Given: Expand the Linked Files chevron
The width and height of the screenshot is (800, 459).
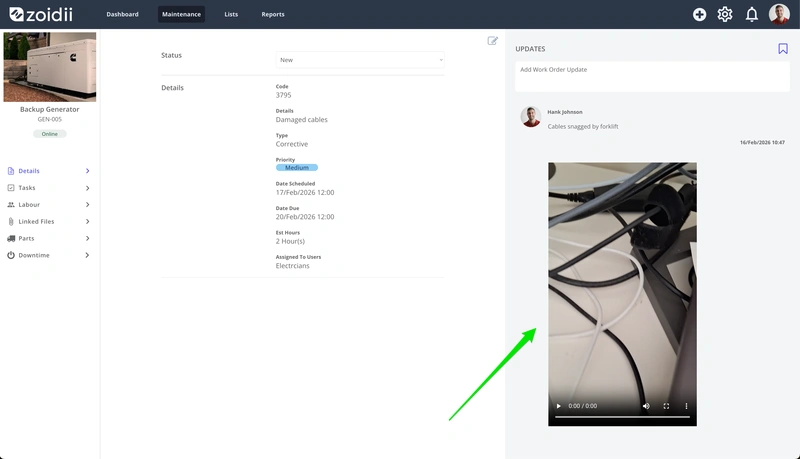Looking at the screenshot, I should (88, 221).
